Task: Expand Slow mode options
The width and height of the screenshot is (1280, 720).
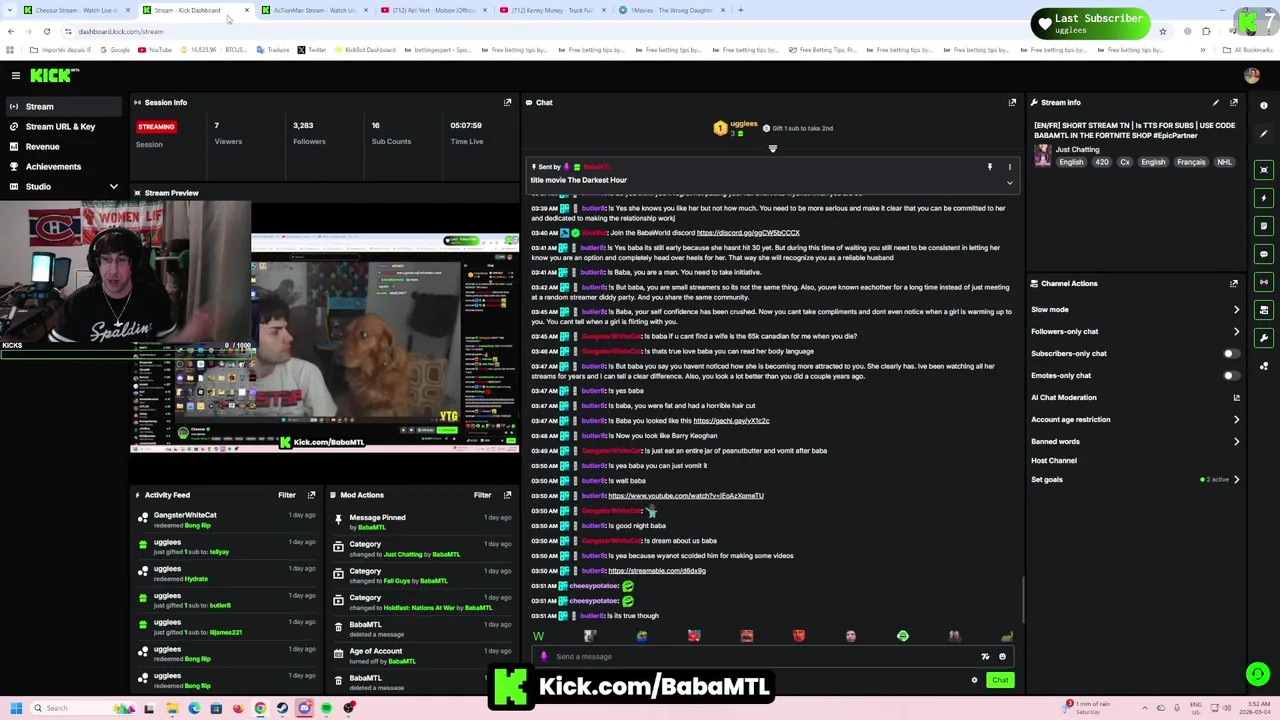Action: point(1236,310)
